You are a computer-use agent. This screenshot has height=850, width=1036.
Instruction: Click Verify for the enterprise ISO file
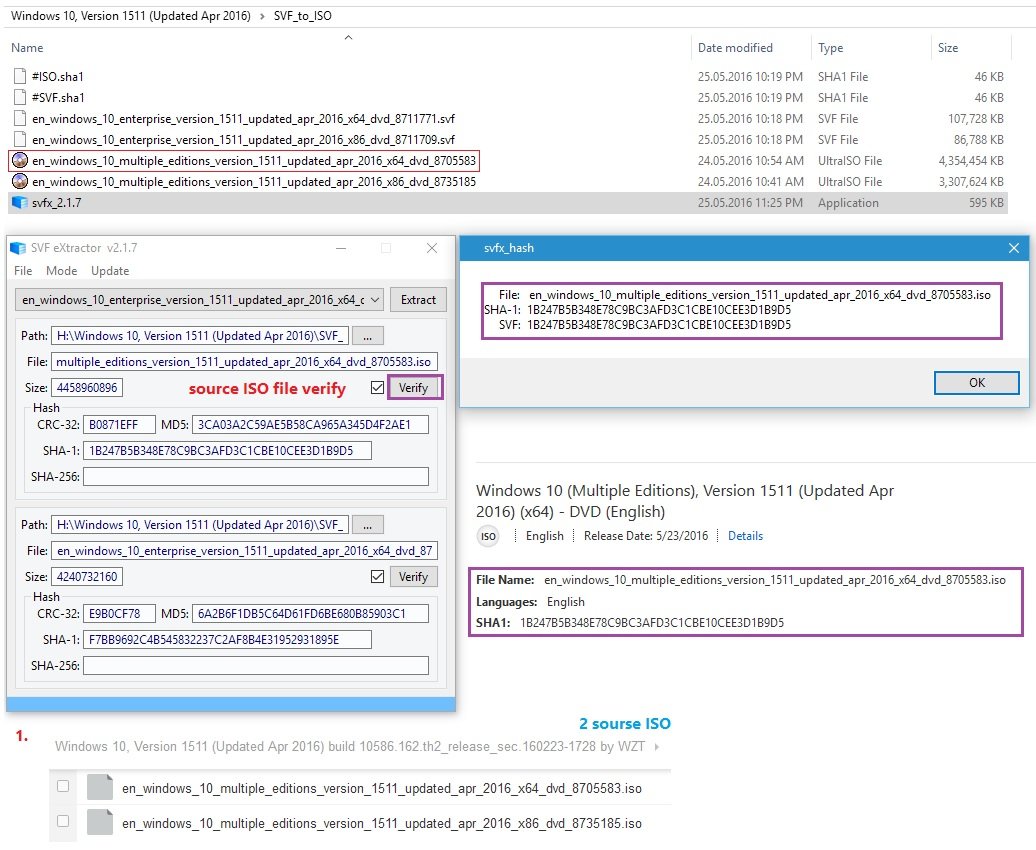coord(414,577)
